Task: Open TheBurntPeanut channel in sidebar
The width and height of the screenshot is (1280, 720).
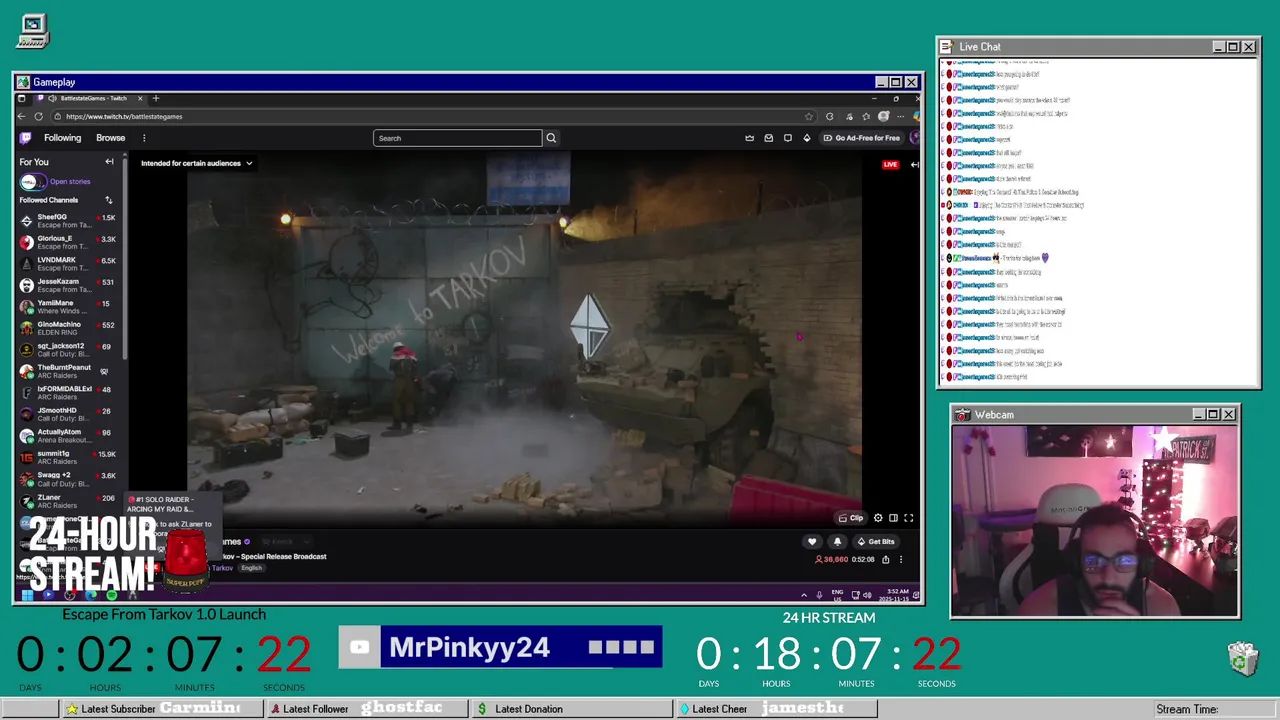Action: tap(68, 371)
